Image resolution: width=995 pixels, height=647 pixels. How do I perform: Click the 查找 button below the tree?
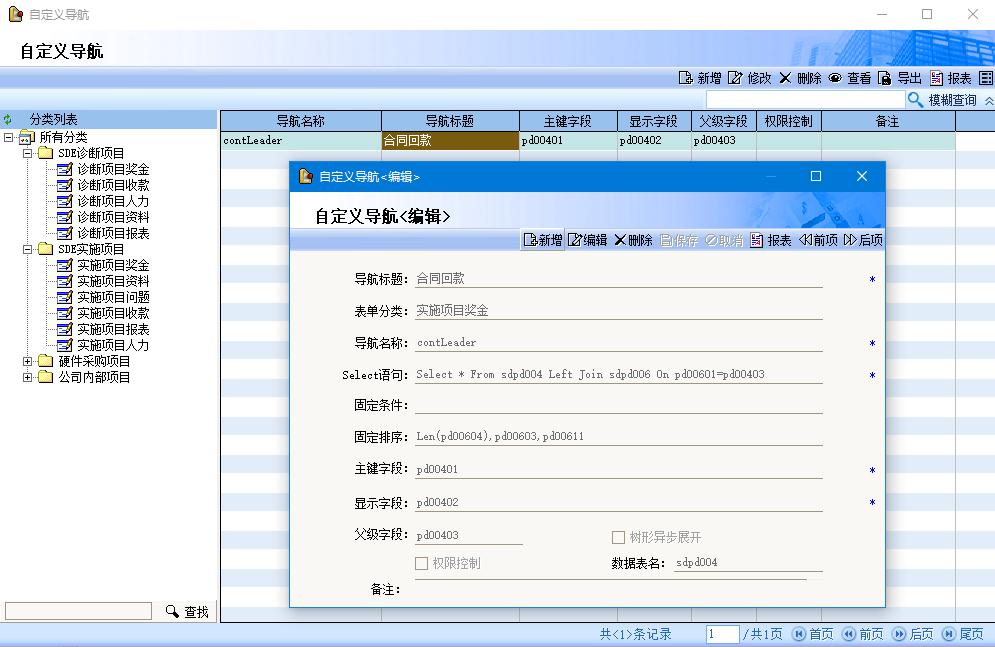tap(187, 611)
